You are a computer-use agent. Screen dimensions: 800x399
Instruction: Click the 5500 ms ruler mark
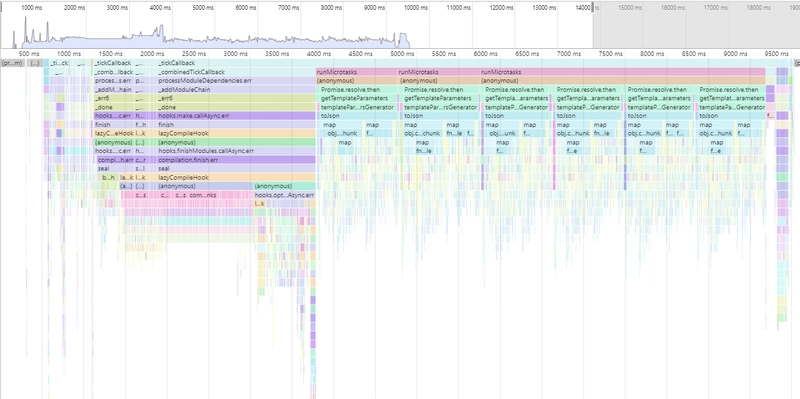(443, 54)
